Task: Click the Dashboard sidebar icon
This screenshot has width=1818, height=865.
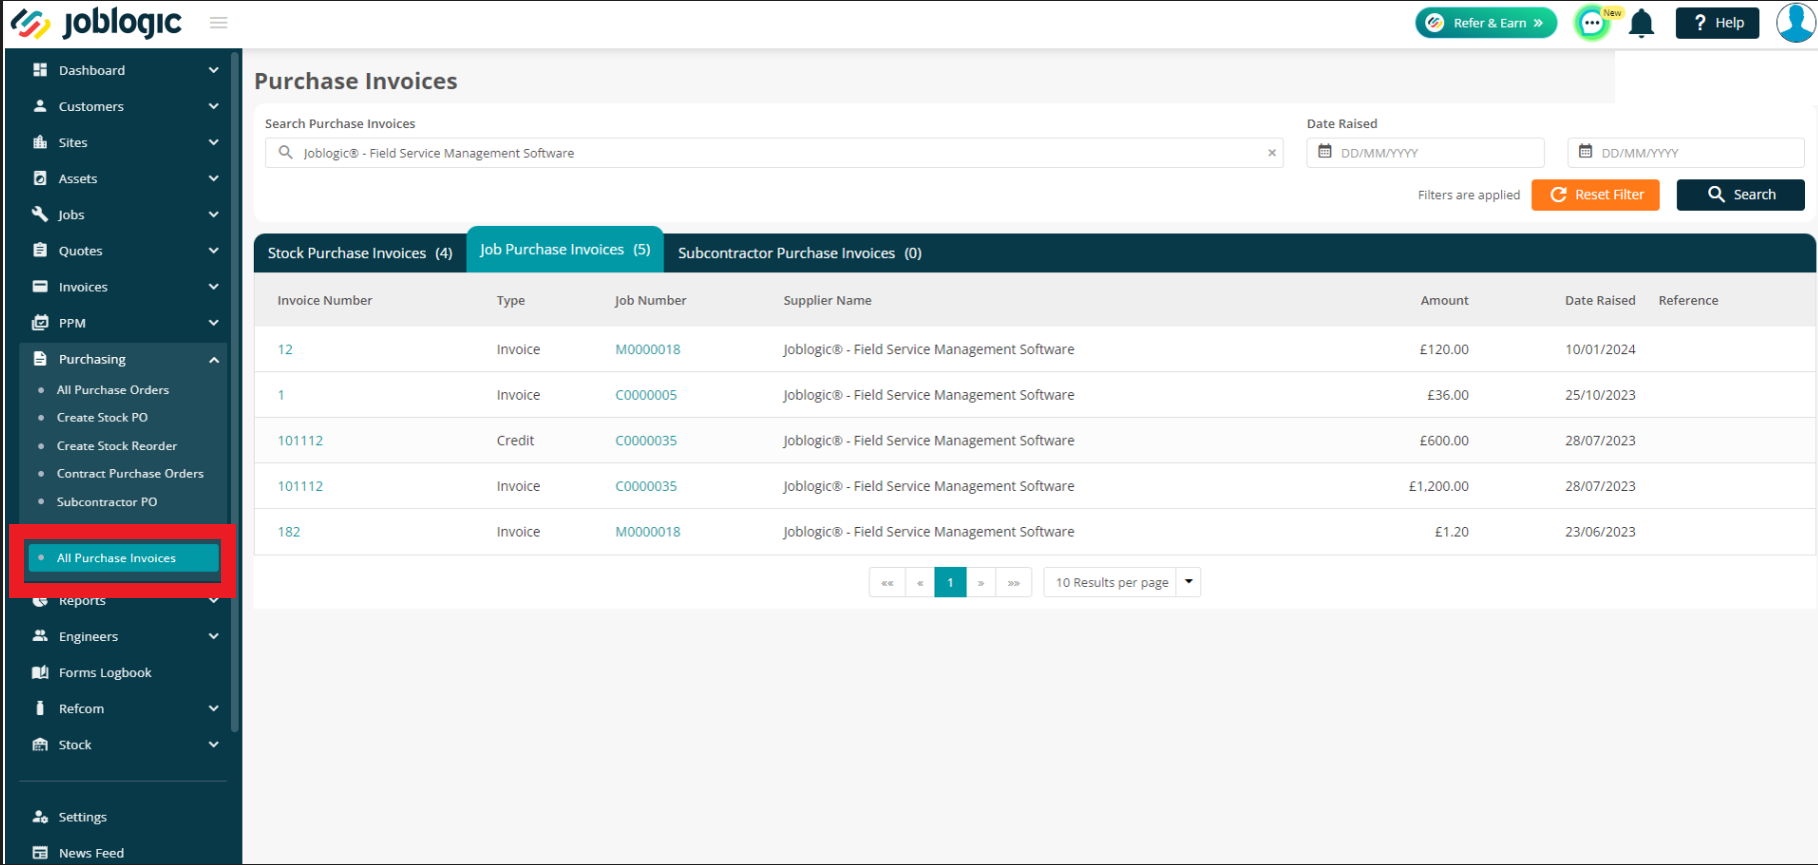Action: pyautogui.click(x=40, y=70)
